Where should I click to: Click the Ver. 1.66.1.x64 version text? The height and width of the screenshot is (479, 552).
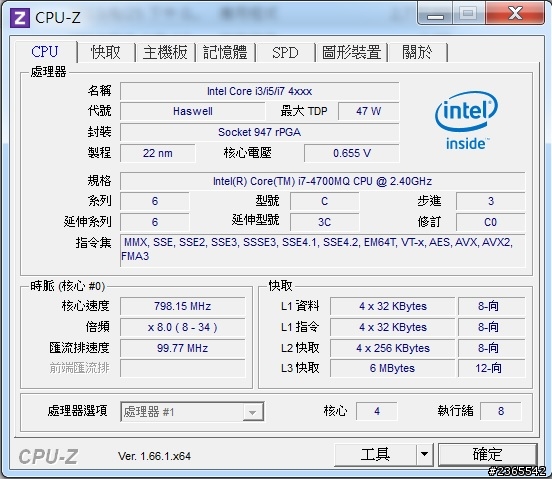point(154,456)
